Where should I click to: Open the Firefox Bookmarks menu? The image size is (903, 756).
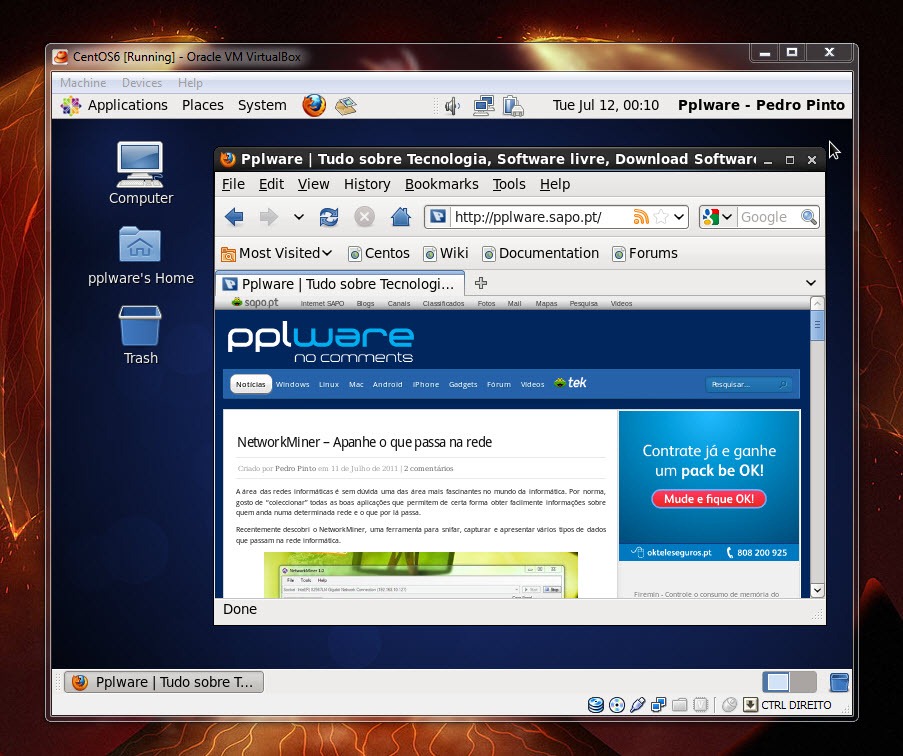pos(442,184)
